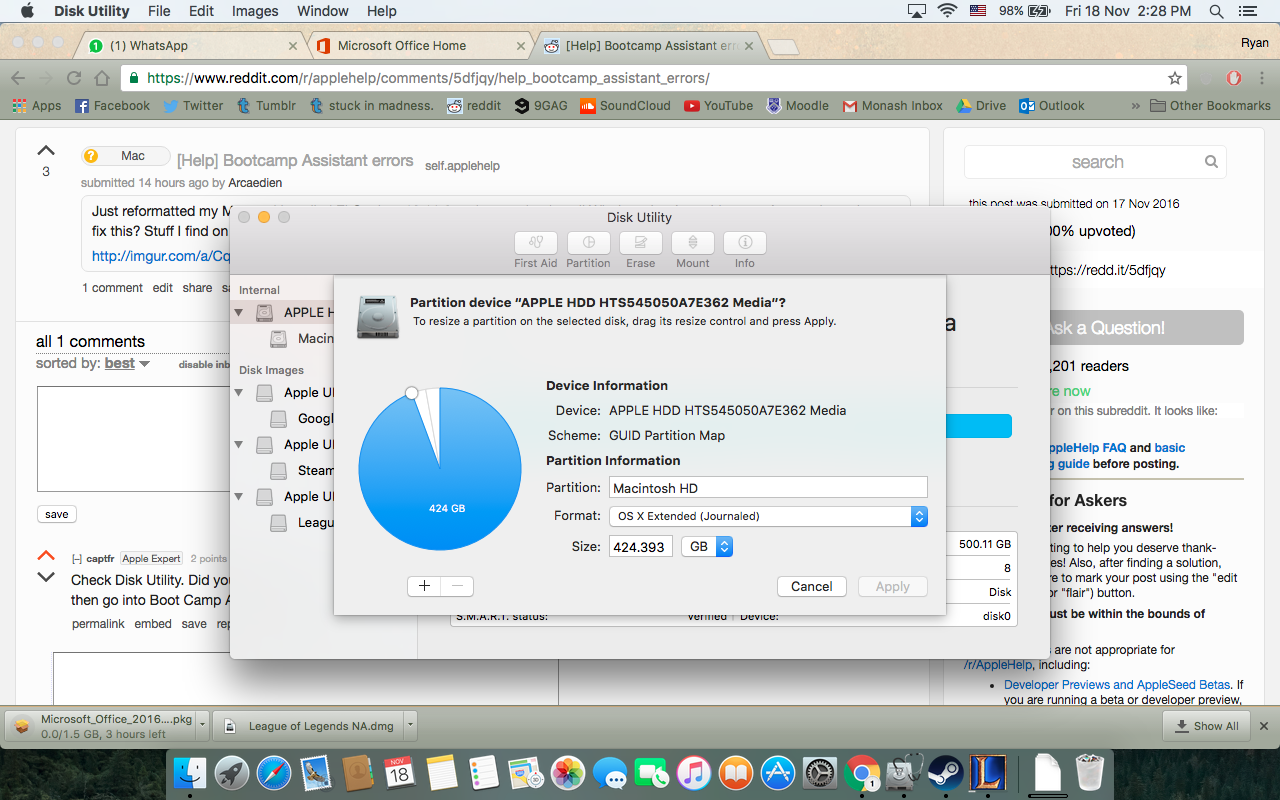Open the Other Bookmarks folder
The image size is (1280, 800).
1210,105
